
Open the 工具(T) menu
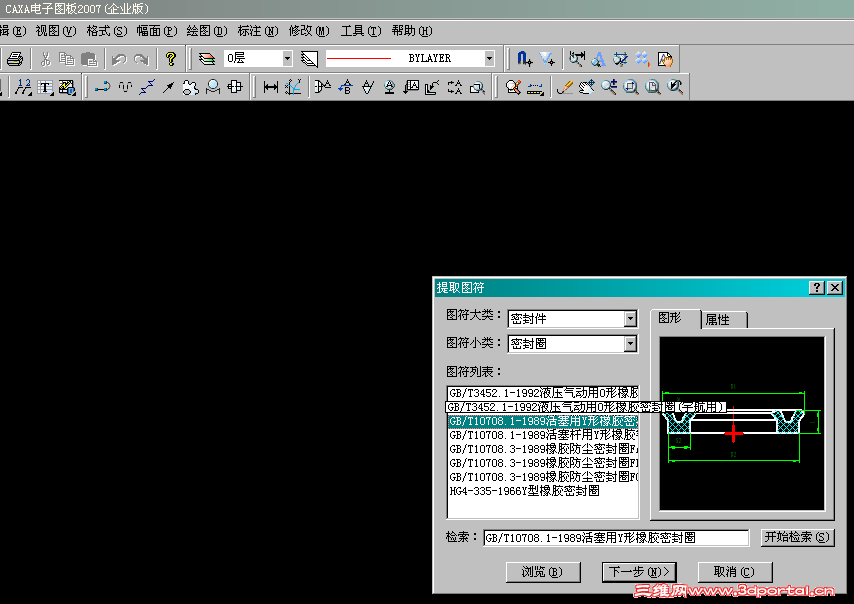click(361, 31)
